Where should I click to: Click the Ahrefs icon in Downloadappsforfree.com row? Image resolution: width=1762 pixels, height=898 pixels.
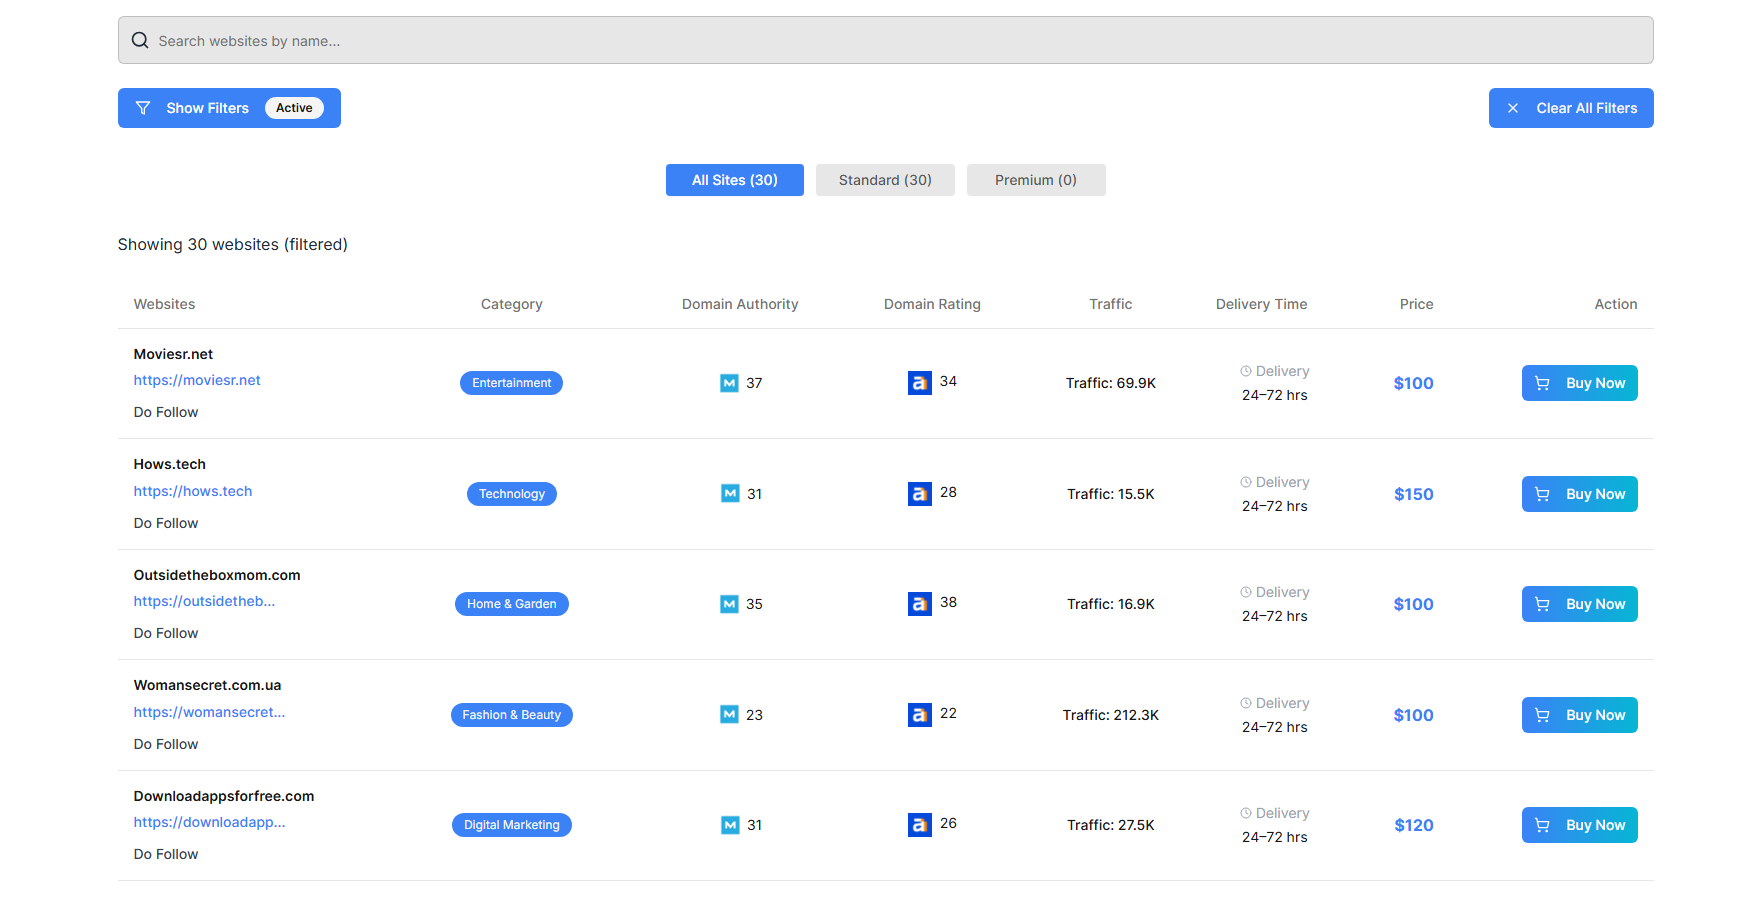point(919,825)
